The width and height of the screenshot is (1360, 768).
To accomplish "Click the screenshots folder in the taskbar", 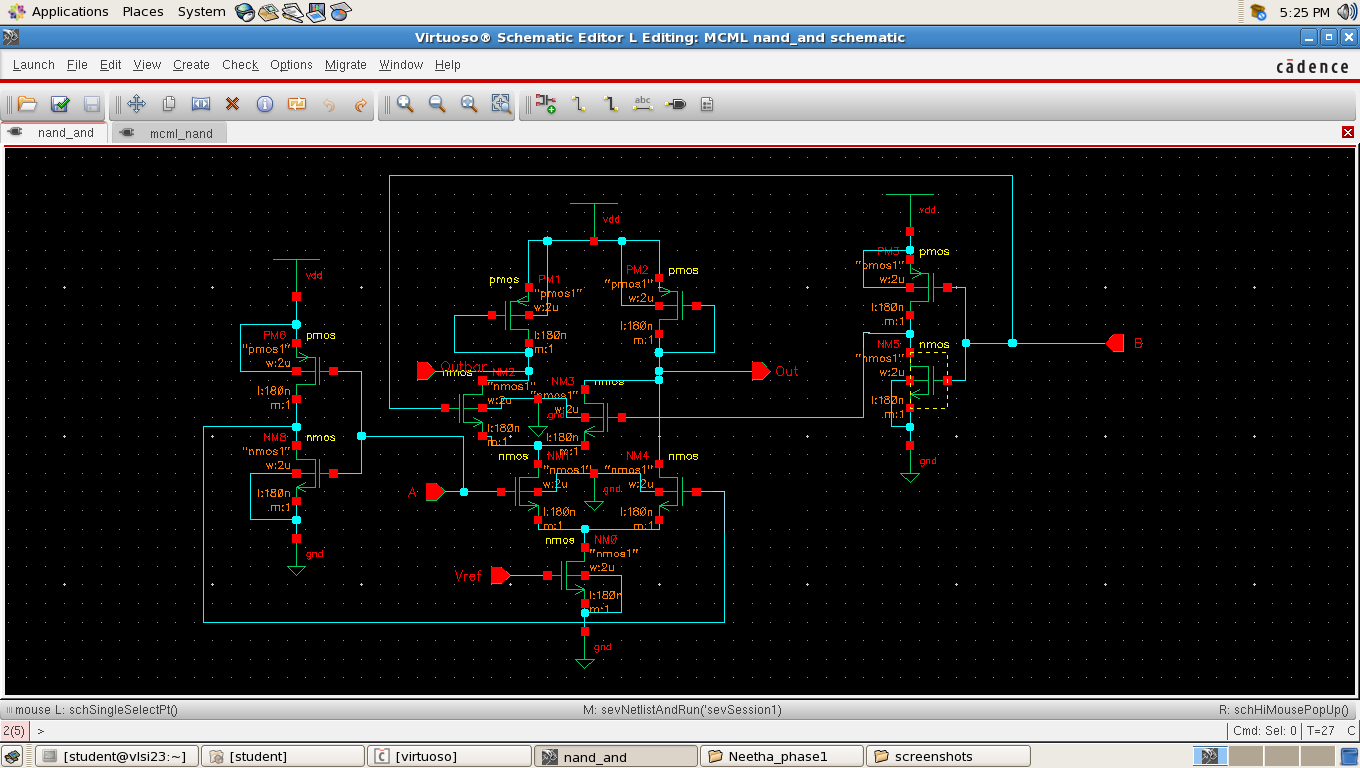I will point(946,755).
